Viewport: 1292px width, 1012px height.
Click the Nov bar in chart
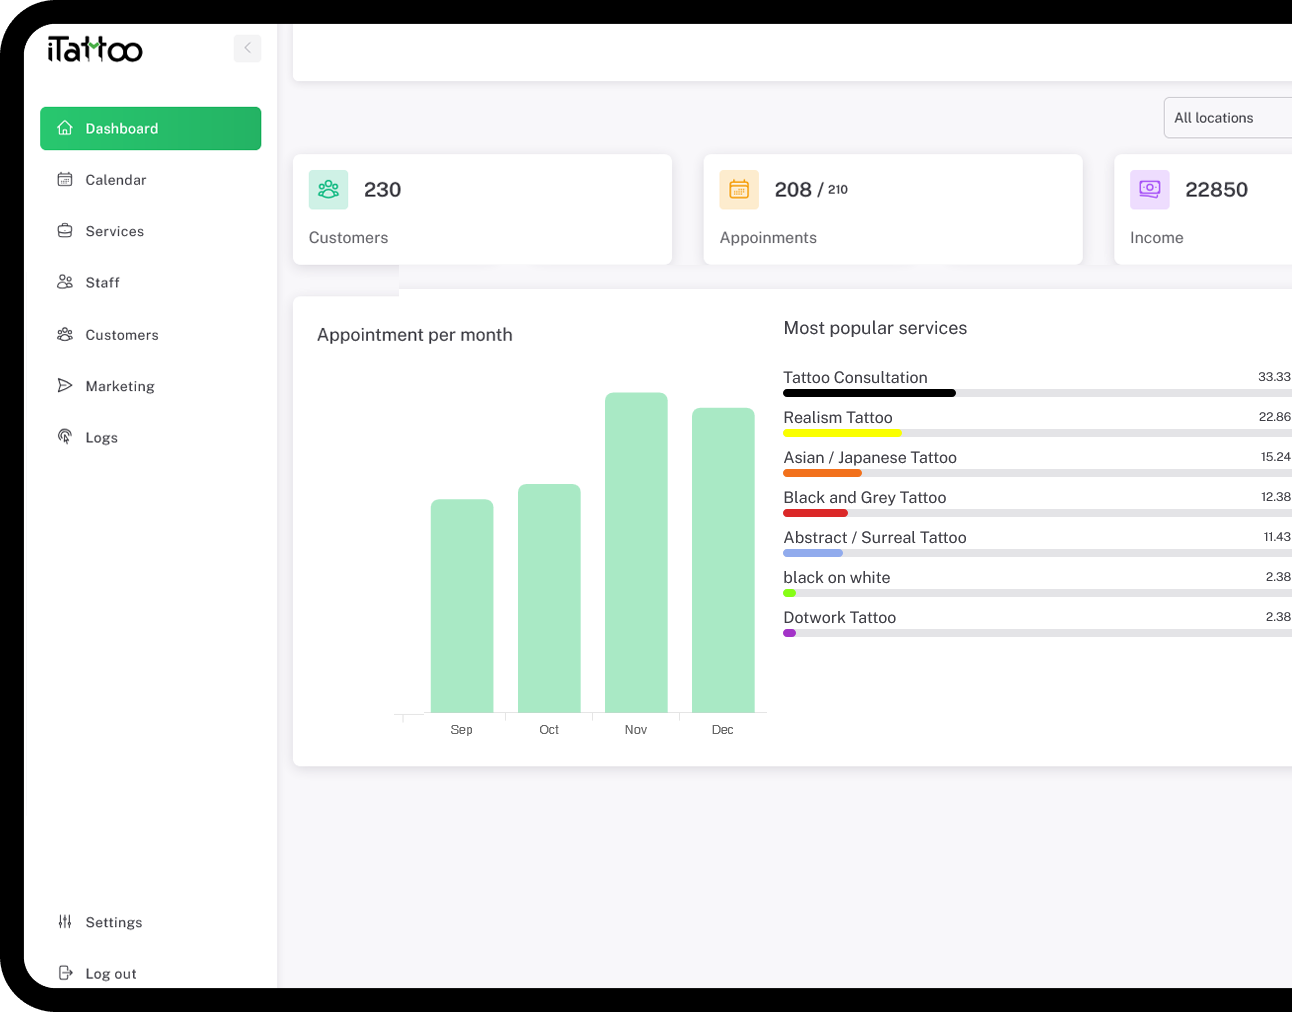click(636, 552)
